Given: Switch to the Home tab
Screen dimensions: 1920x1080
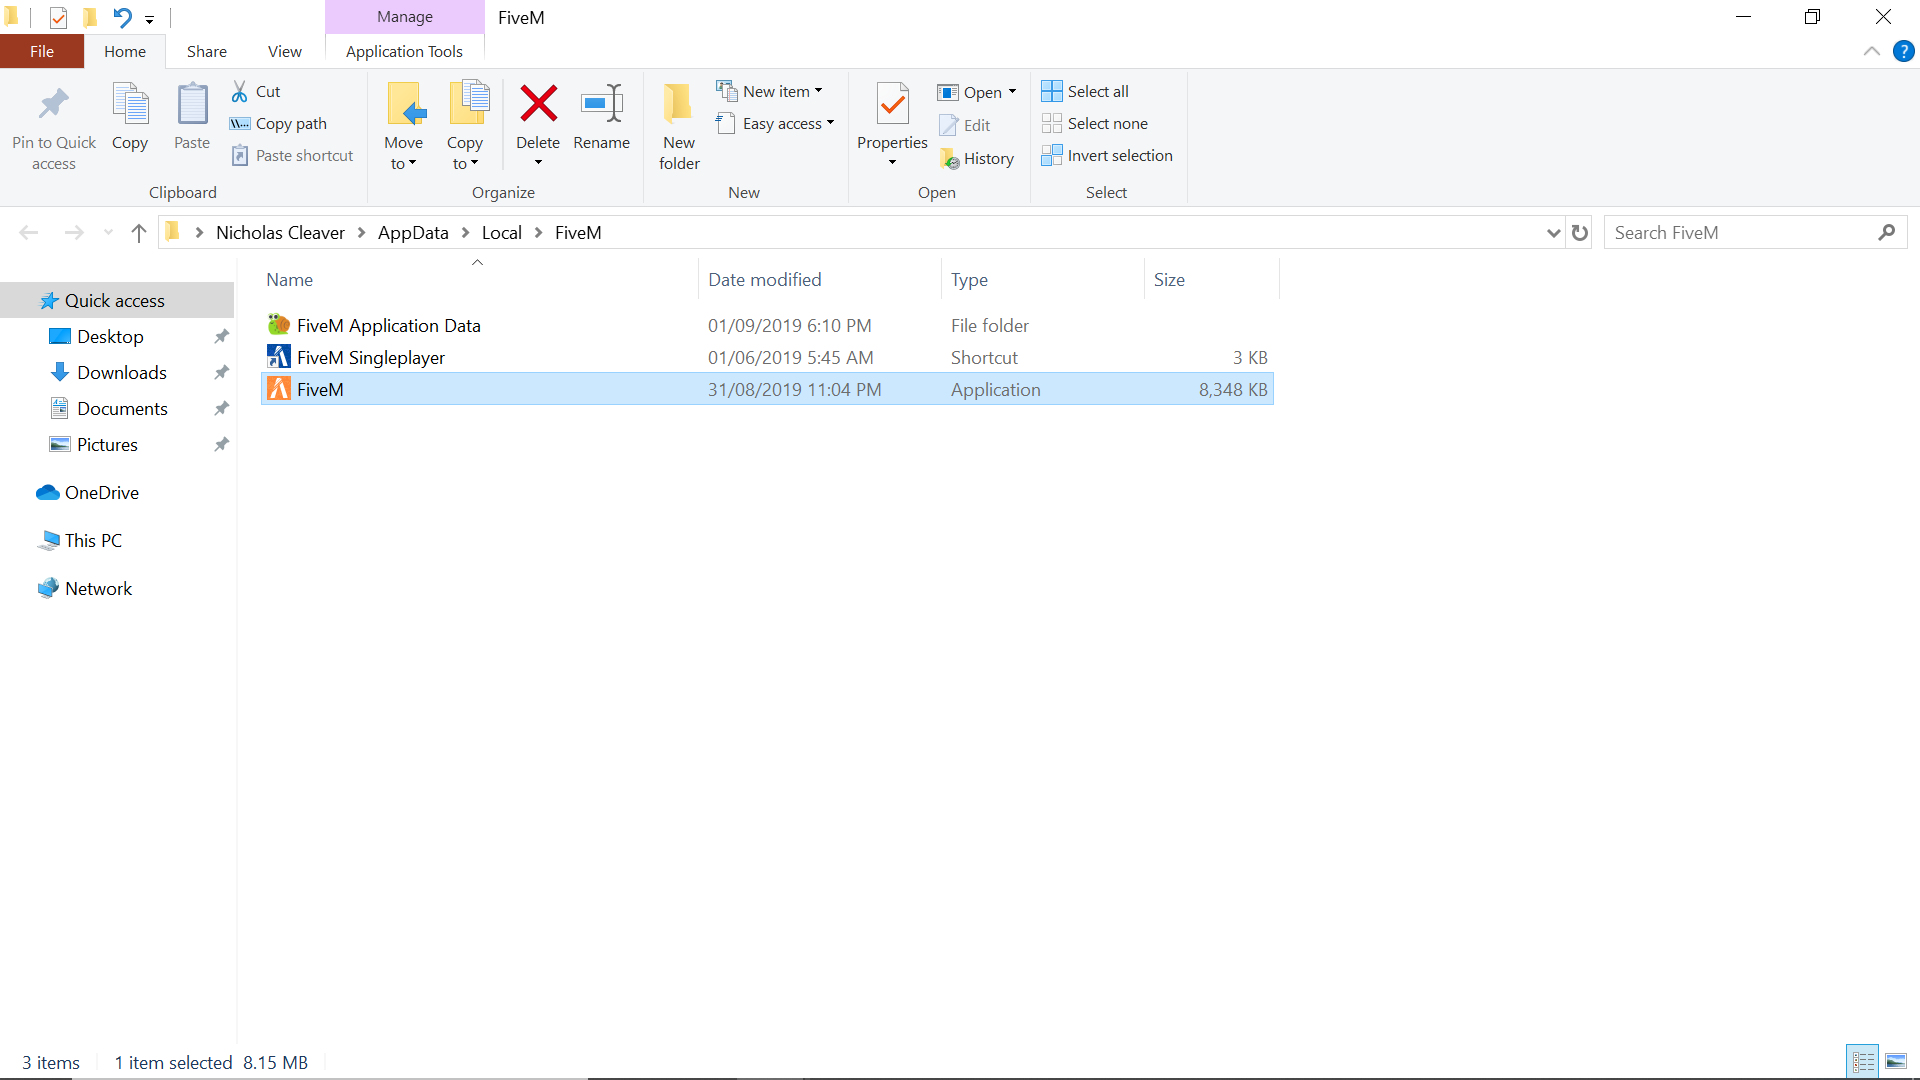Looking at the screenshot, I should coord(125,51).
